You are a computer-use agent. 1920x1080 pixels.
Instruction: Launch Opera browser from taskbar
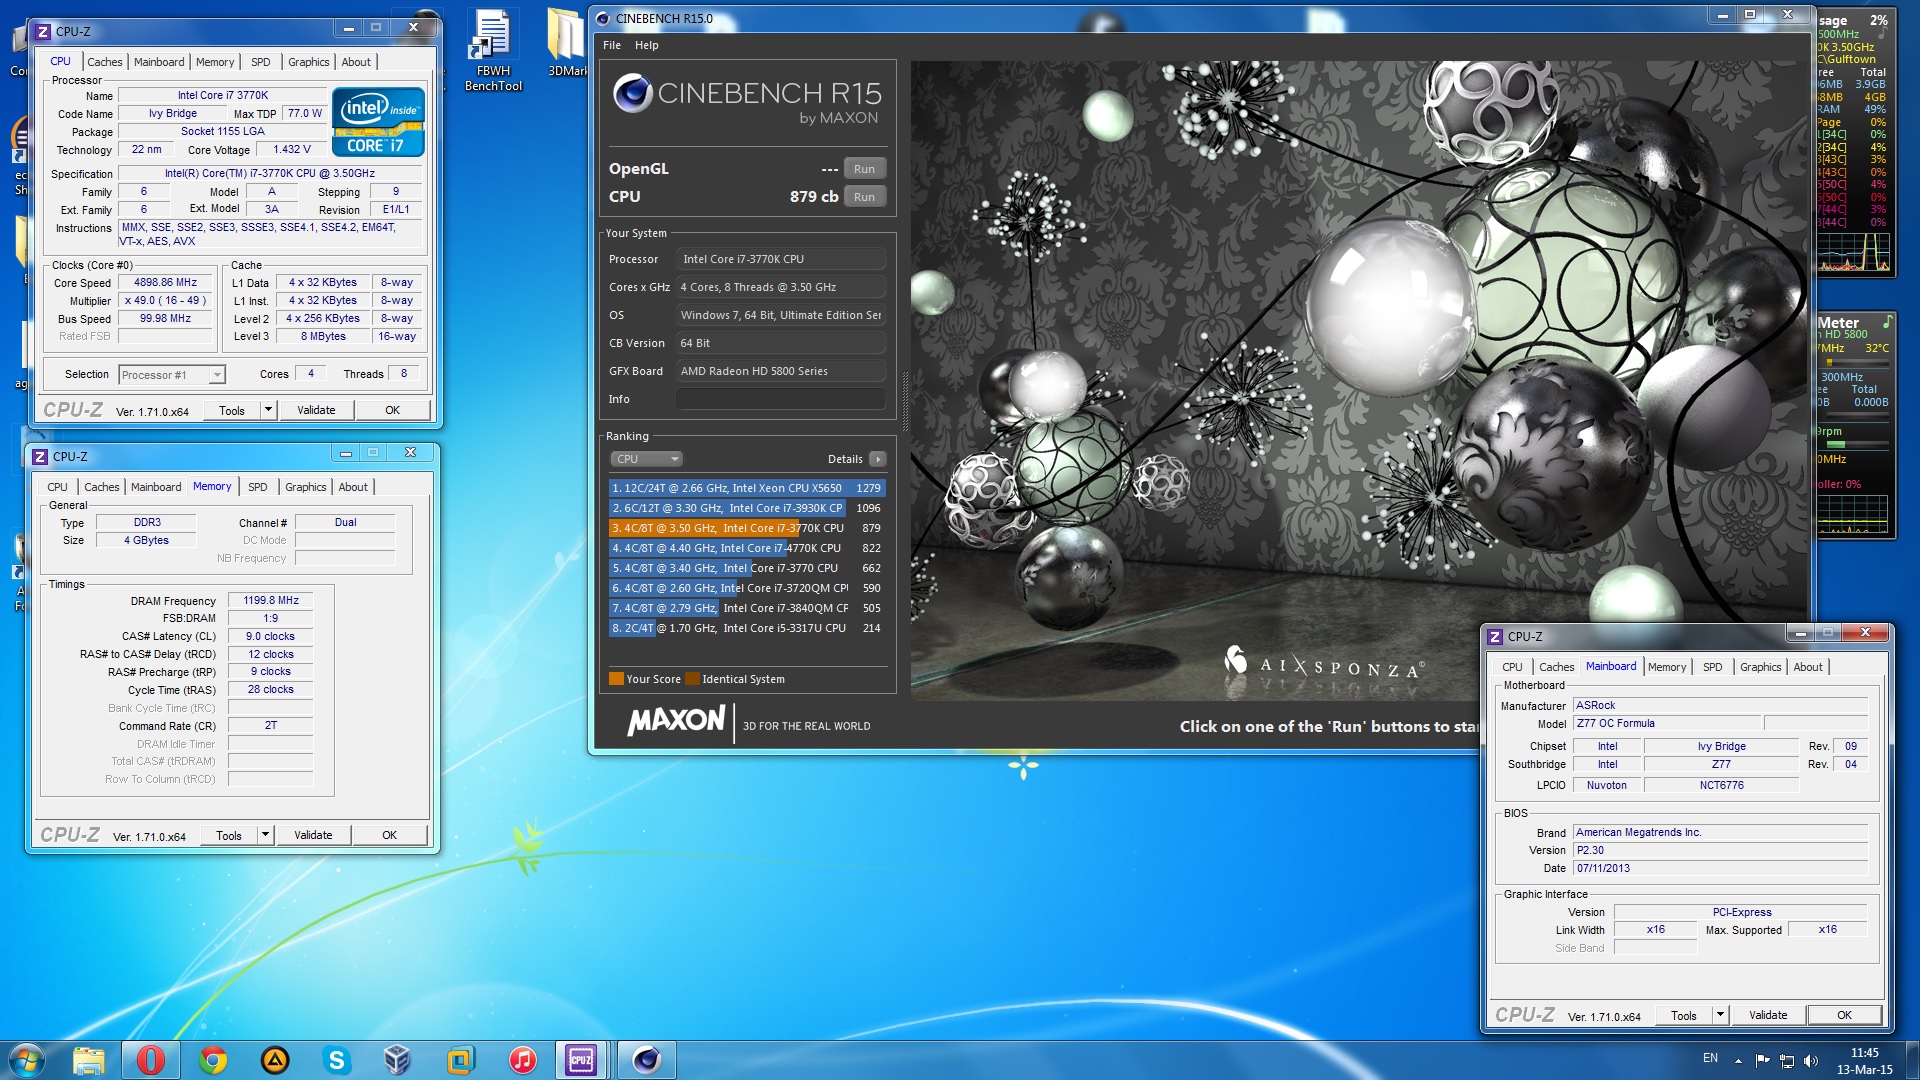[151, 1060]
